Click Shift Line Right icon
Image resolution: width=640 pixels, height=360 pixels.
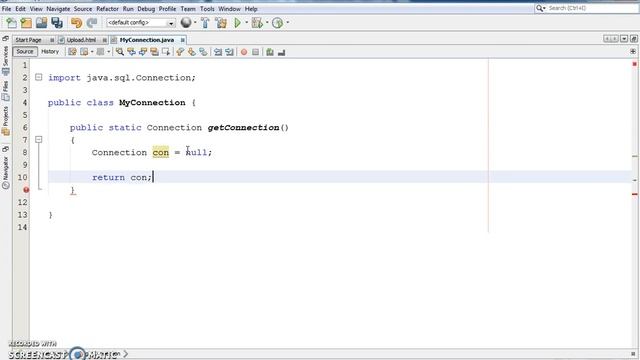coord(229,52)
